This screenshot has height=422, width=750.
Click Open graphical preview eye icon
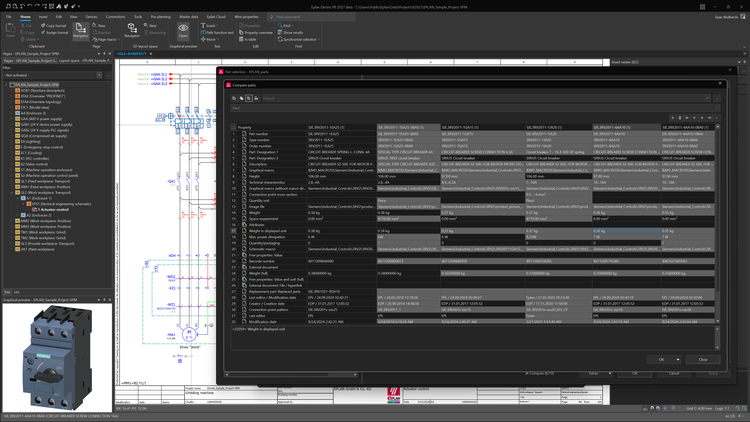183,30
